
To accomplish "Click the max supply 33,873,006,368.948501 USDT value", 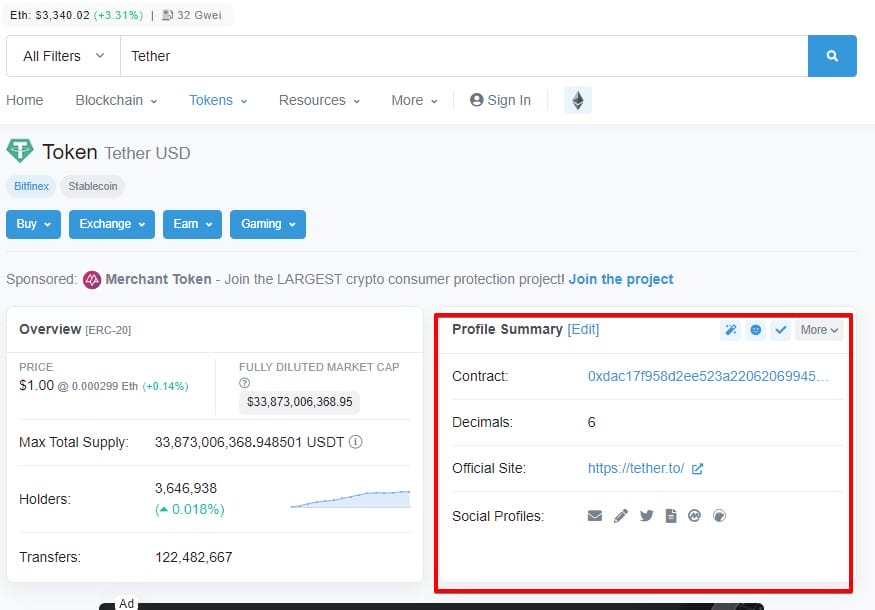I will pyautogui.click(x=249, y=442).
